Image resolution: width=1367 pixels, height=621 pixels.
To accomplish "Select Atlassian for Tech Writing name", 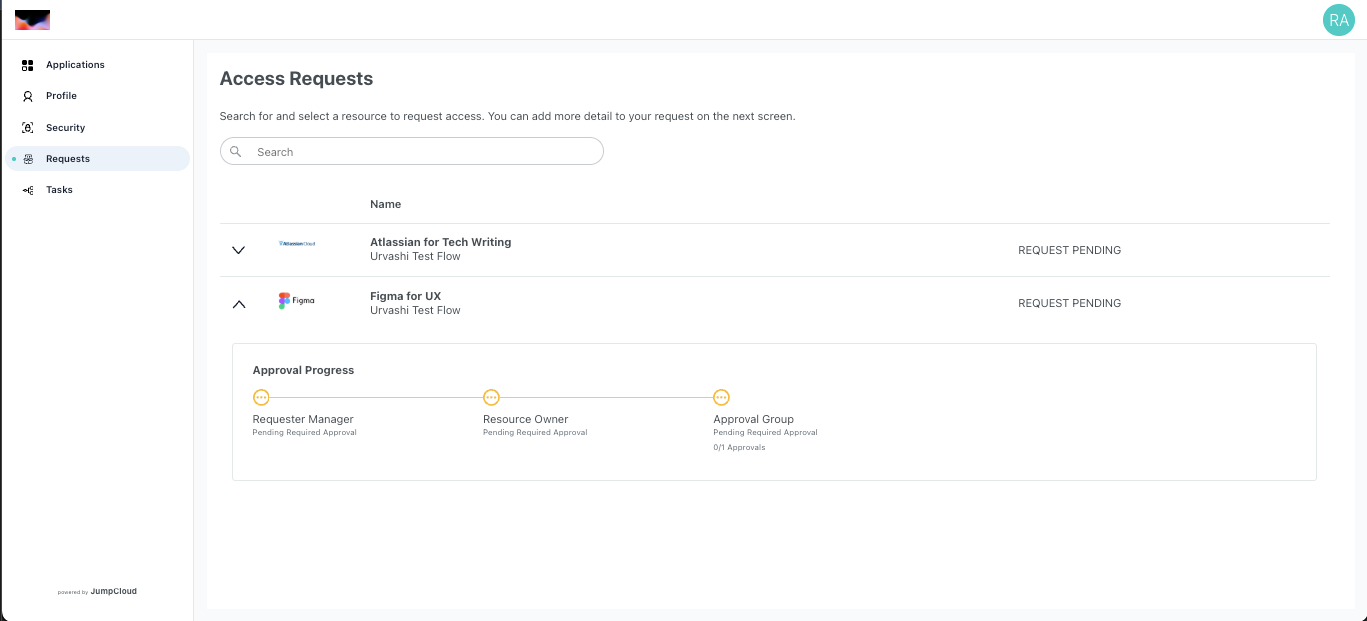I will click(440, 242).
